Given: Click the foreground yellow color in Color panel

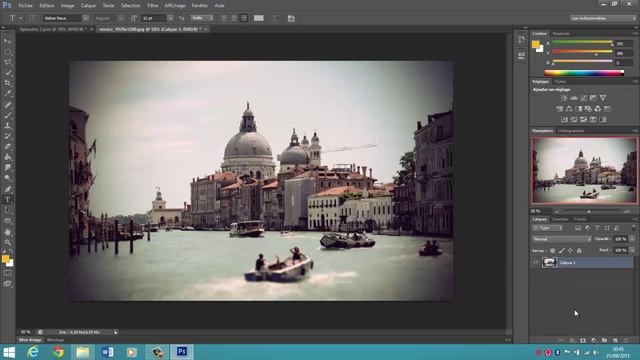Looking at the screenshot, I should (536, 44).
